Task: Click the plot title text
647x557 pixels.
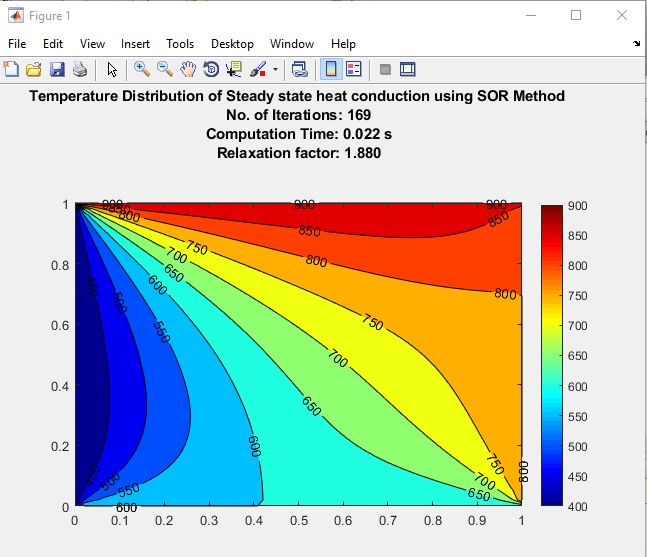Action: tap(297, 97)
